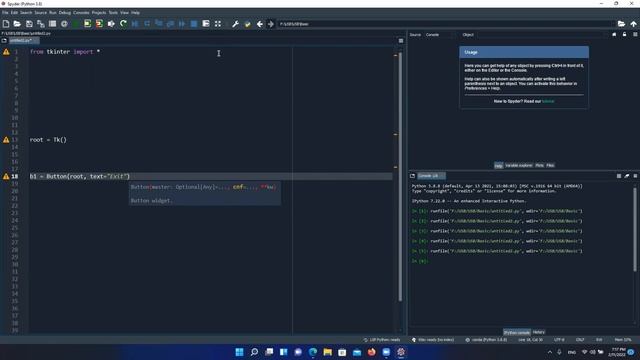The width and height of the screenshot is (640, 360).
Task: Create a new file from the toolbar
Action: pyautogui.click(x=6, y=24)
